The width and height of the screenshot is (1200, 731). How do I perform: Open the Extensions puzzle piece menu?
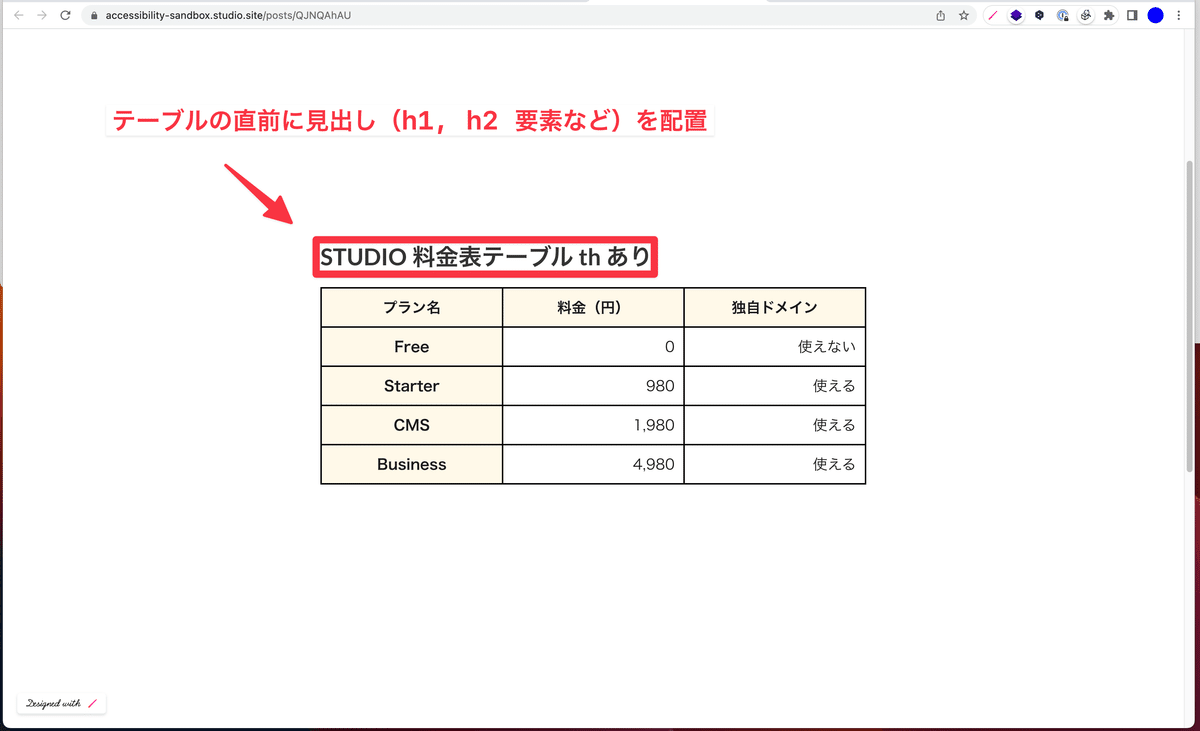coord(1109,15)
